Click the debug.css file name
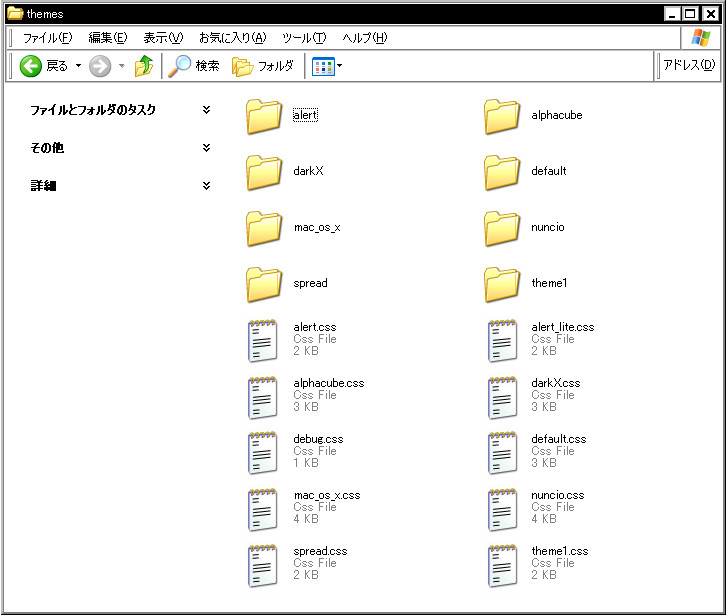The width and height of the screenshot is (727, 616). coord(318,439)
